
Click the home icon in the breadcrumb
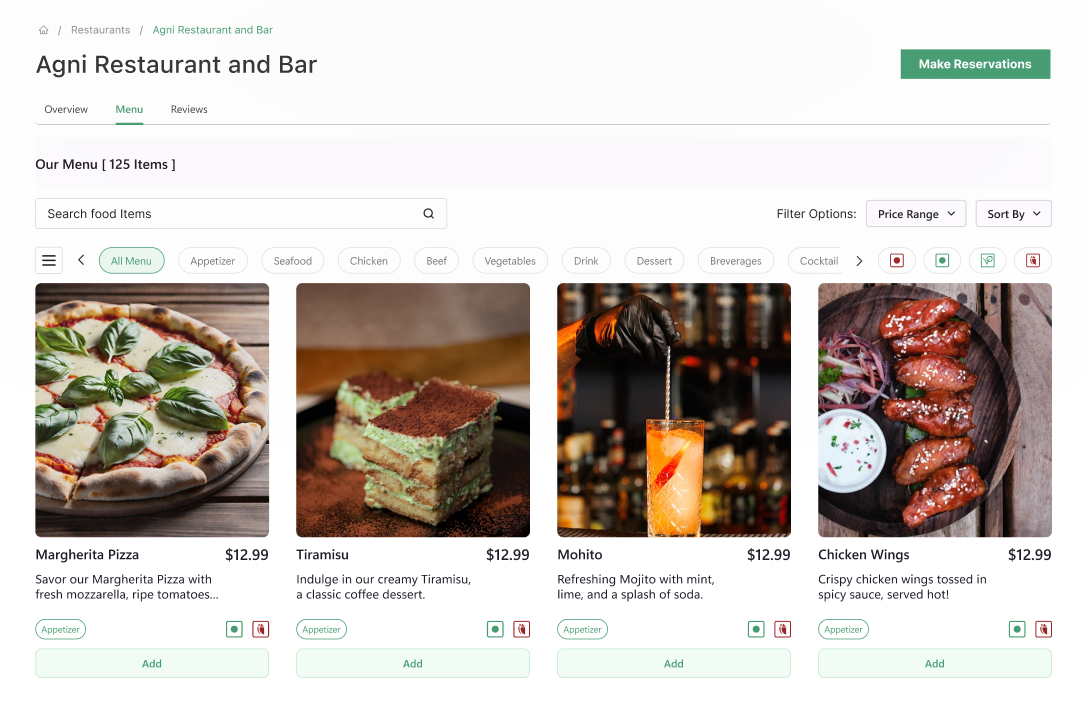43,30
